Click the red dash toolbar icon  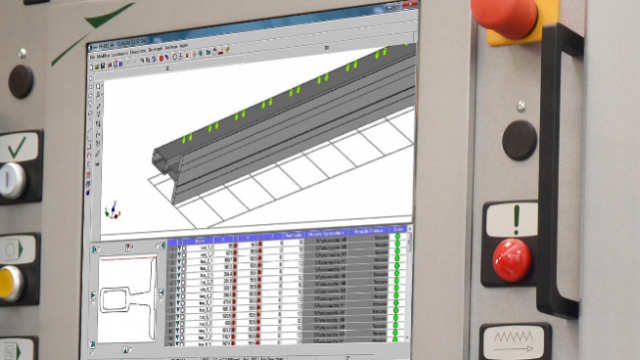click(221, 51)
